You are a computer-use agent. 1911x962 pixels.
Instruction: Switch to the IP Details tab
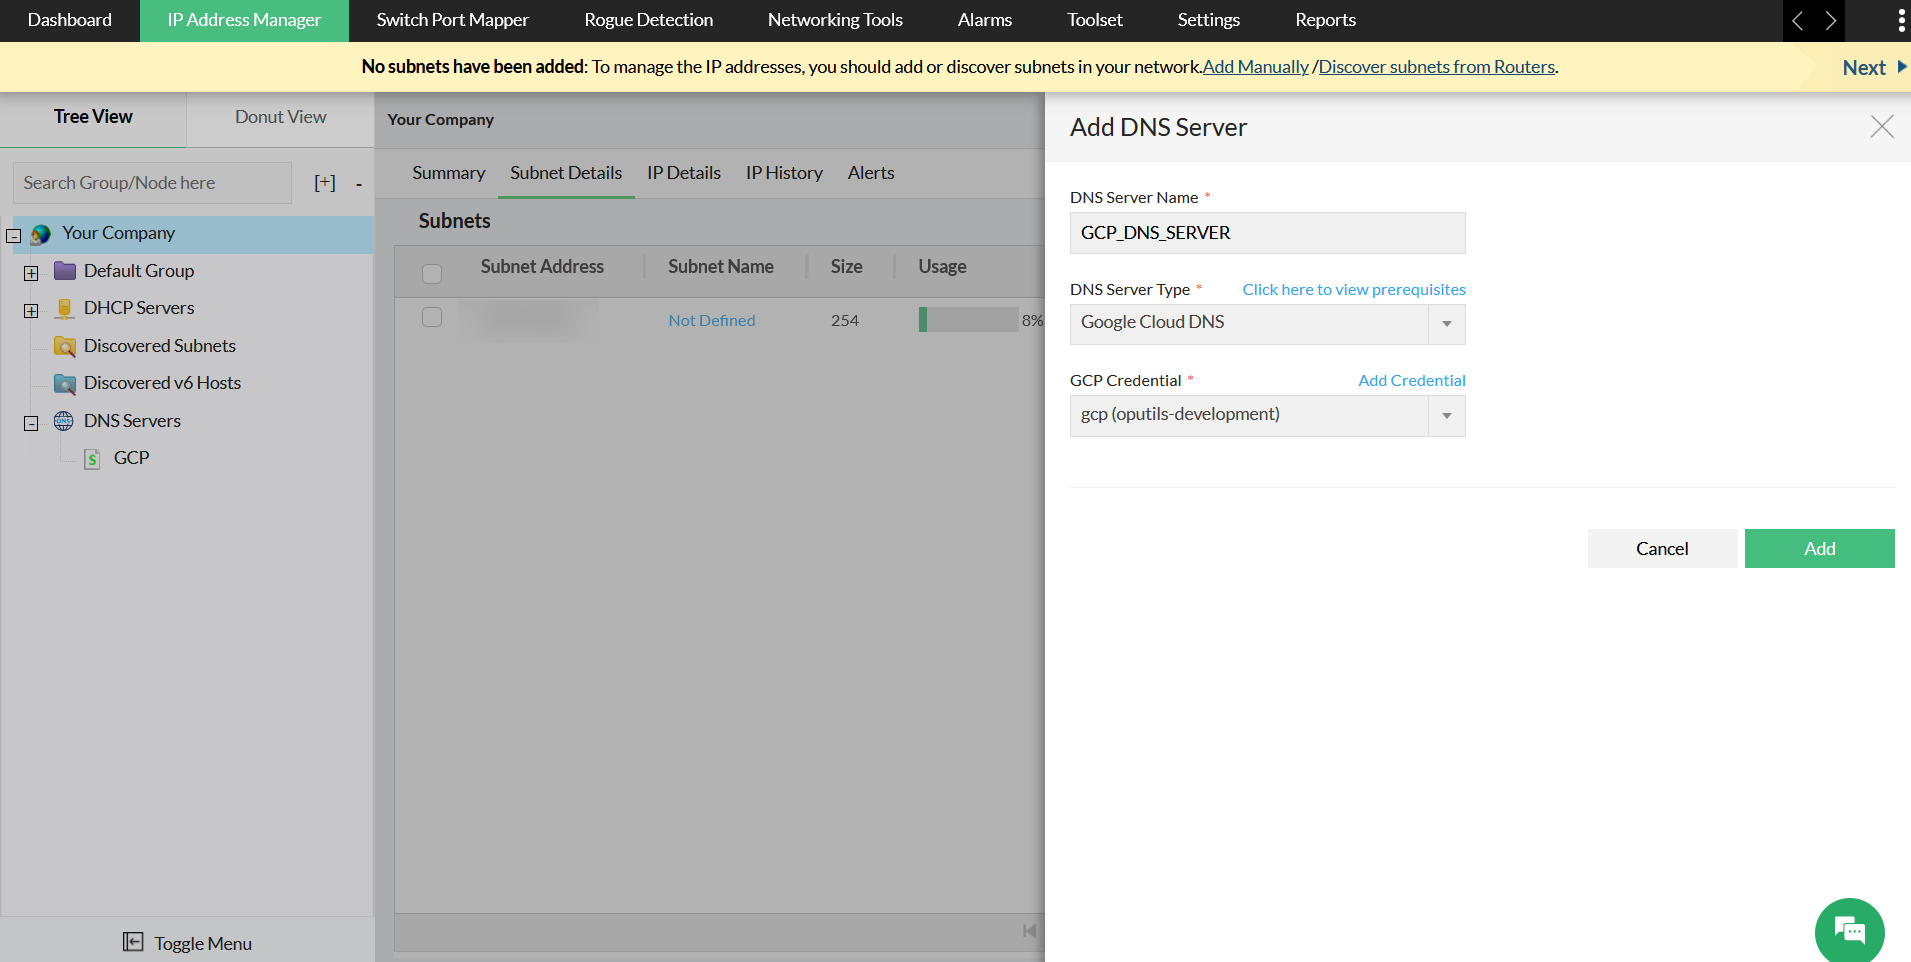click(x=684, y=173)
